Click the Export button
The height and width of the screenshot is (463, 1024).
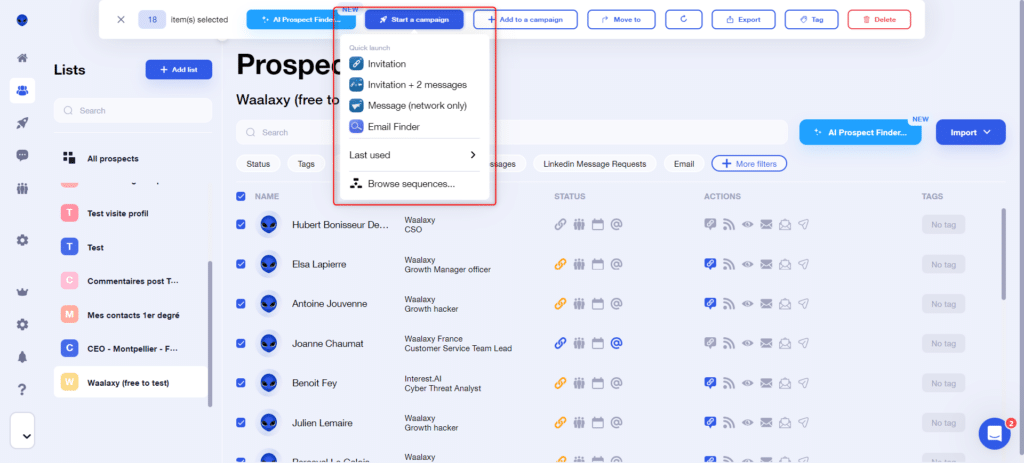(743, 20)
